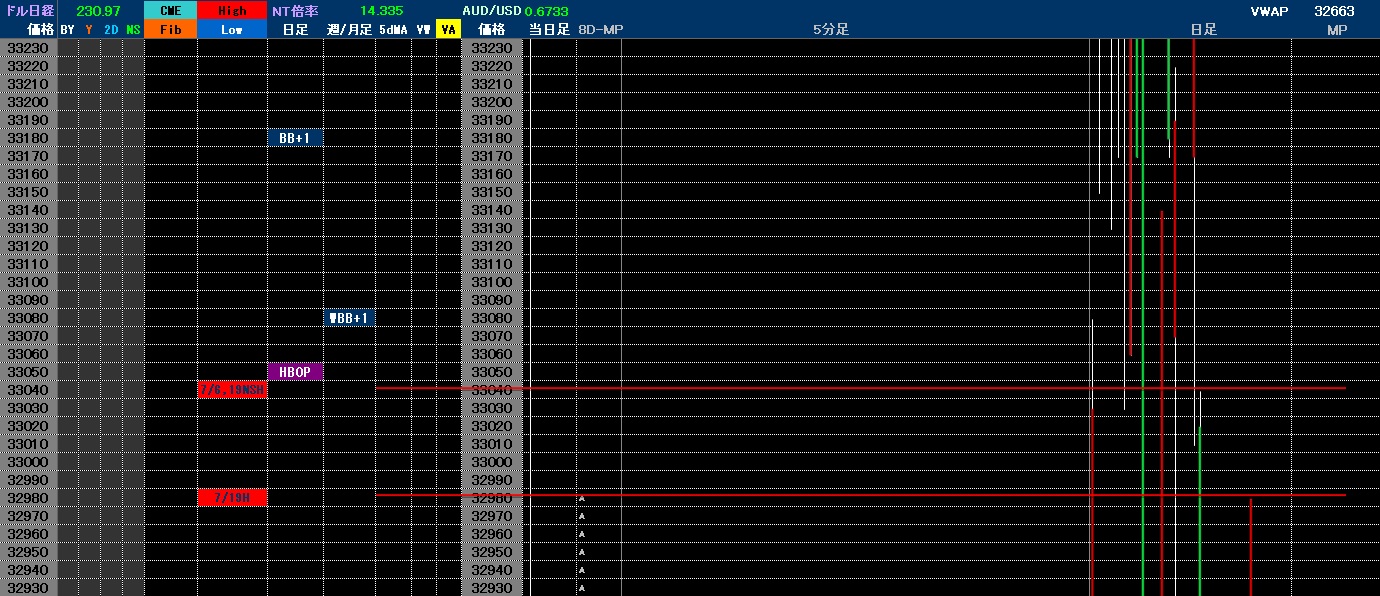Click 32930 in the leftmost price column

click(28, 588)
